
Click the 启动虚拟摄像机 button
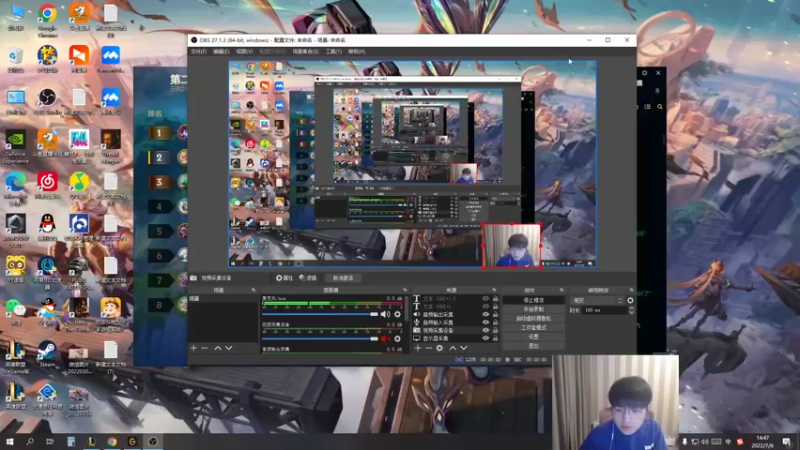tap(534, 318)
